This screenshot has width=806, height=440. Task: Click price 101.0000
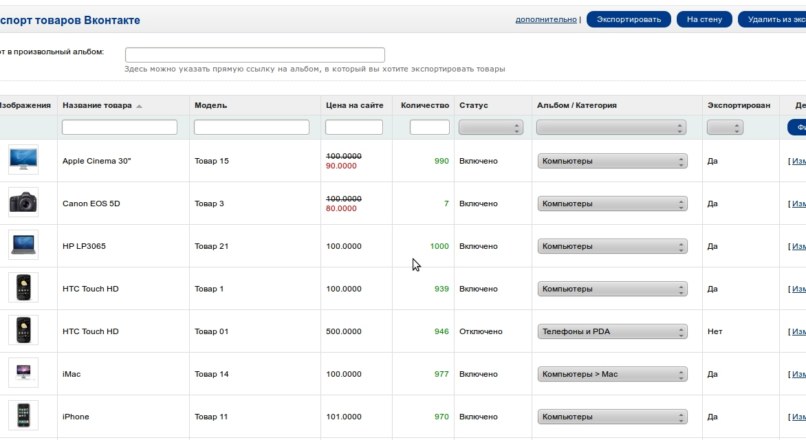click(x=343, y=417)
